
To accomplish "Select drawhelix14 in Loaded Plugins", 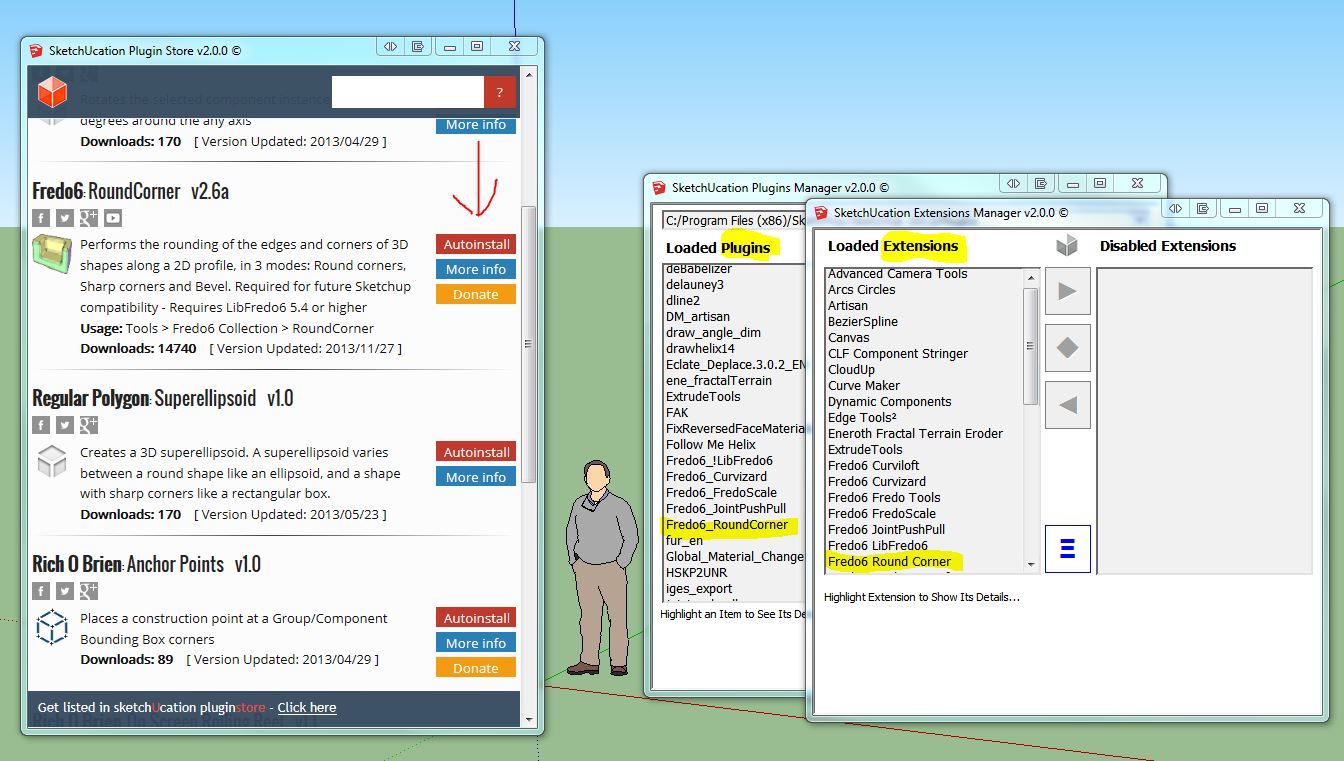I will pyautogui.click(x=700, y=348).
